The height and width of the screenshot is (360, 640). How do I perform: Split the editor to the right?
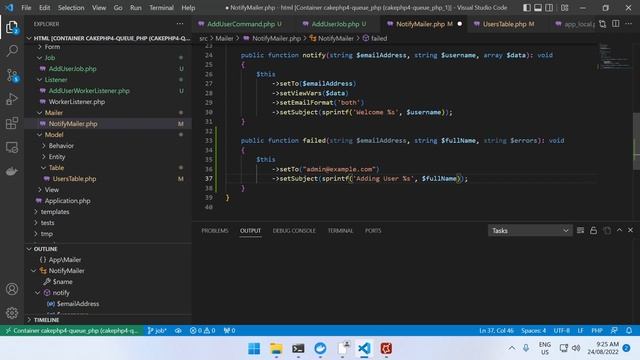tap(616, 24)
